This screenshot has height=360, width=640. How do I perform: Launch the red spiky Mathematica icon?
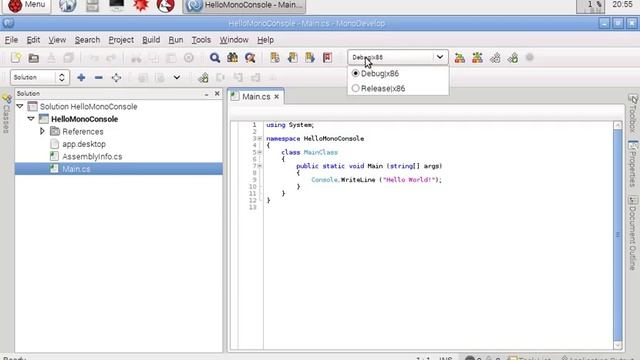click(x=141, y=5)
